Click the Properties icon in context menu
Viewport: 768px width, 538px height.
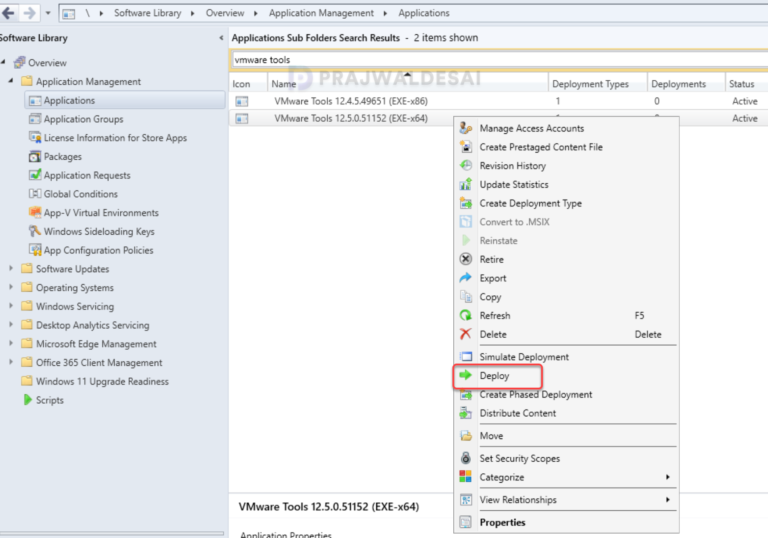465,522
